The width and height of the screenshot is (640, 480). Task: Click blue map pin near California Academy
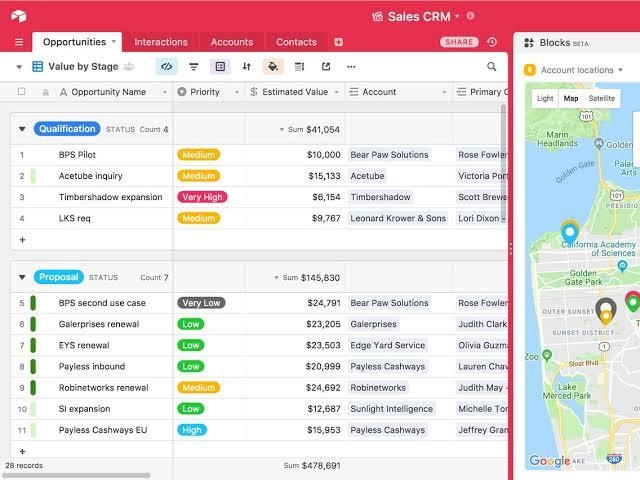tap(570, 235)
